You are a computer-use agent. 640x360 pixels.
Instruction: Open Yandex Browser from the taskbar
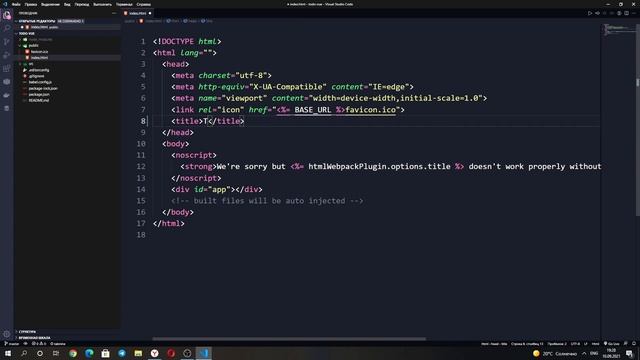[155, 353]
